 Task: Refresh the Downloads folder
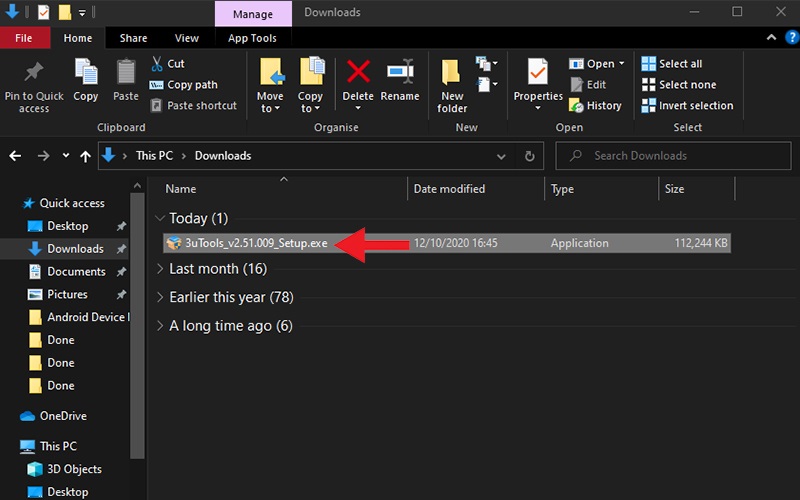pyautogui.click(x=530, y=156)
